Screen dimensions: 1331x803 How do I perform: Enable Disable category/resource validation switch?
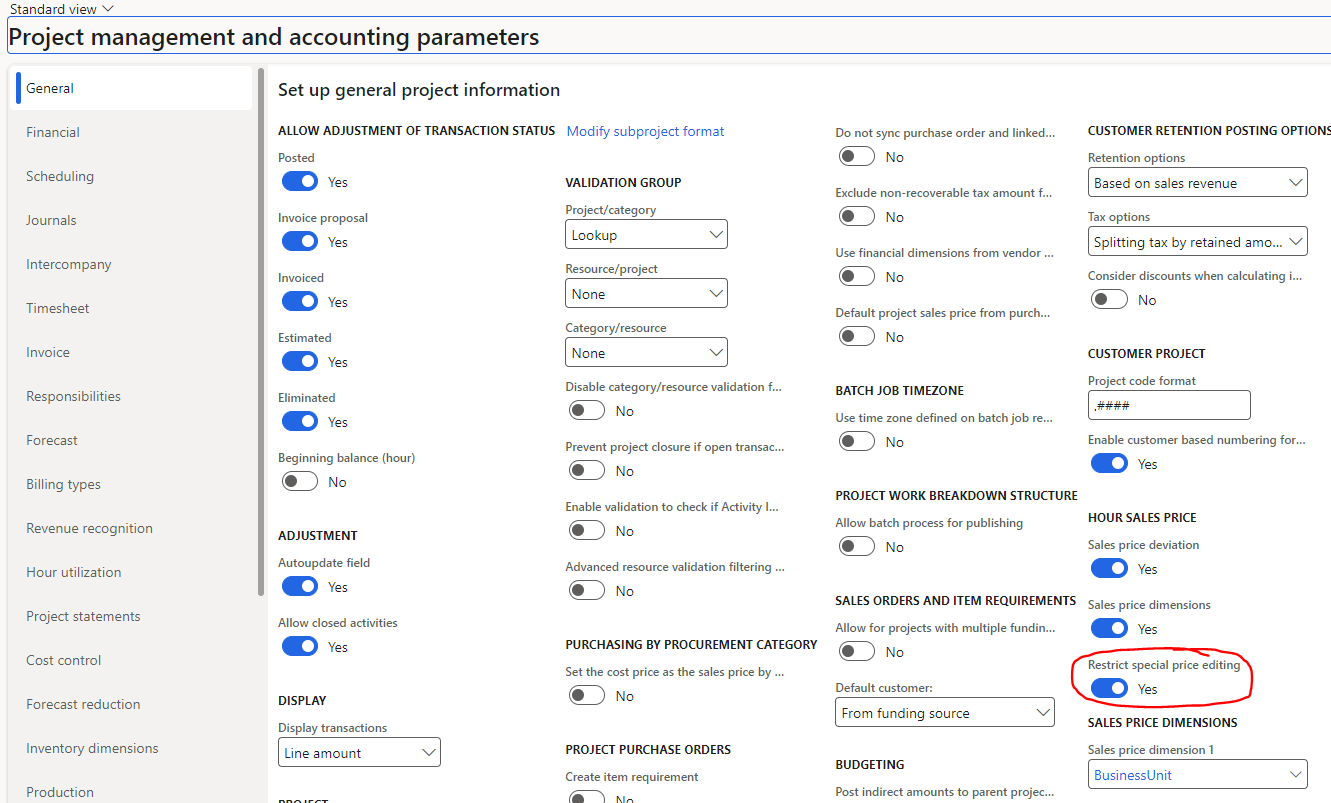click(587, 410)
